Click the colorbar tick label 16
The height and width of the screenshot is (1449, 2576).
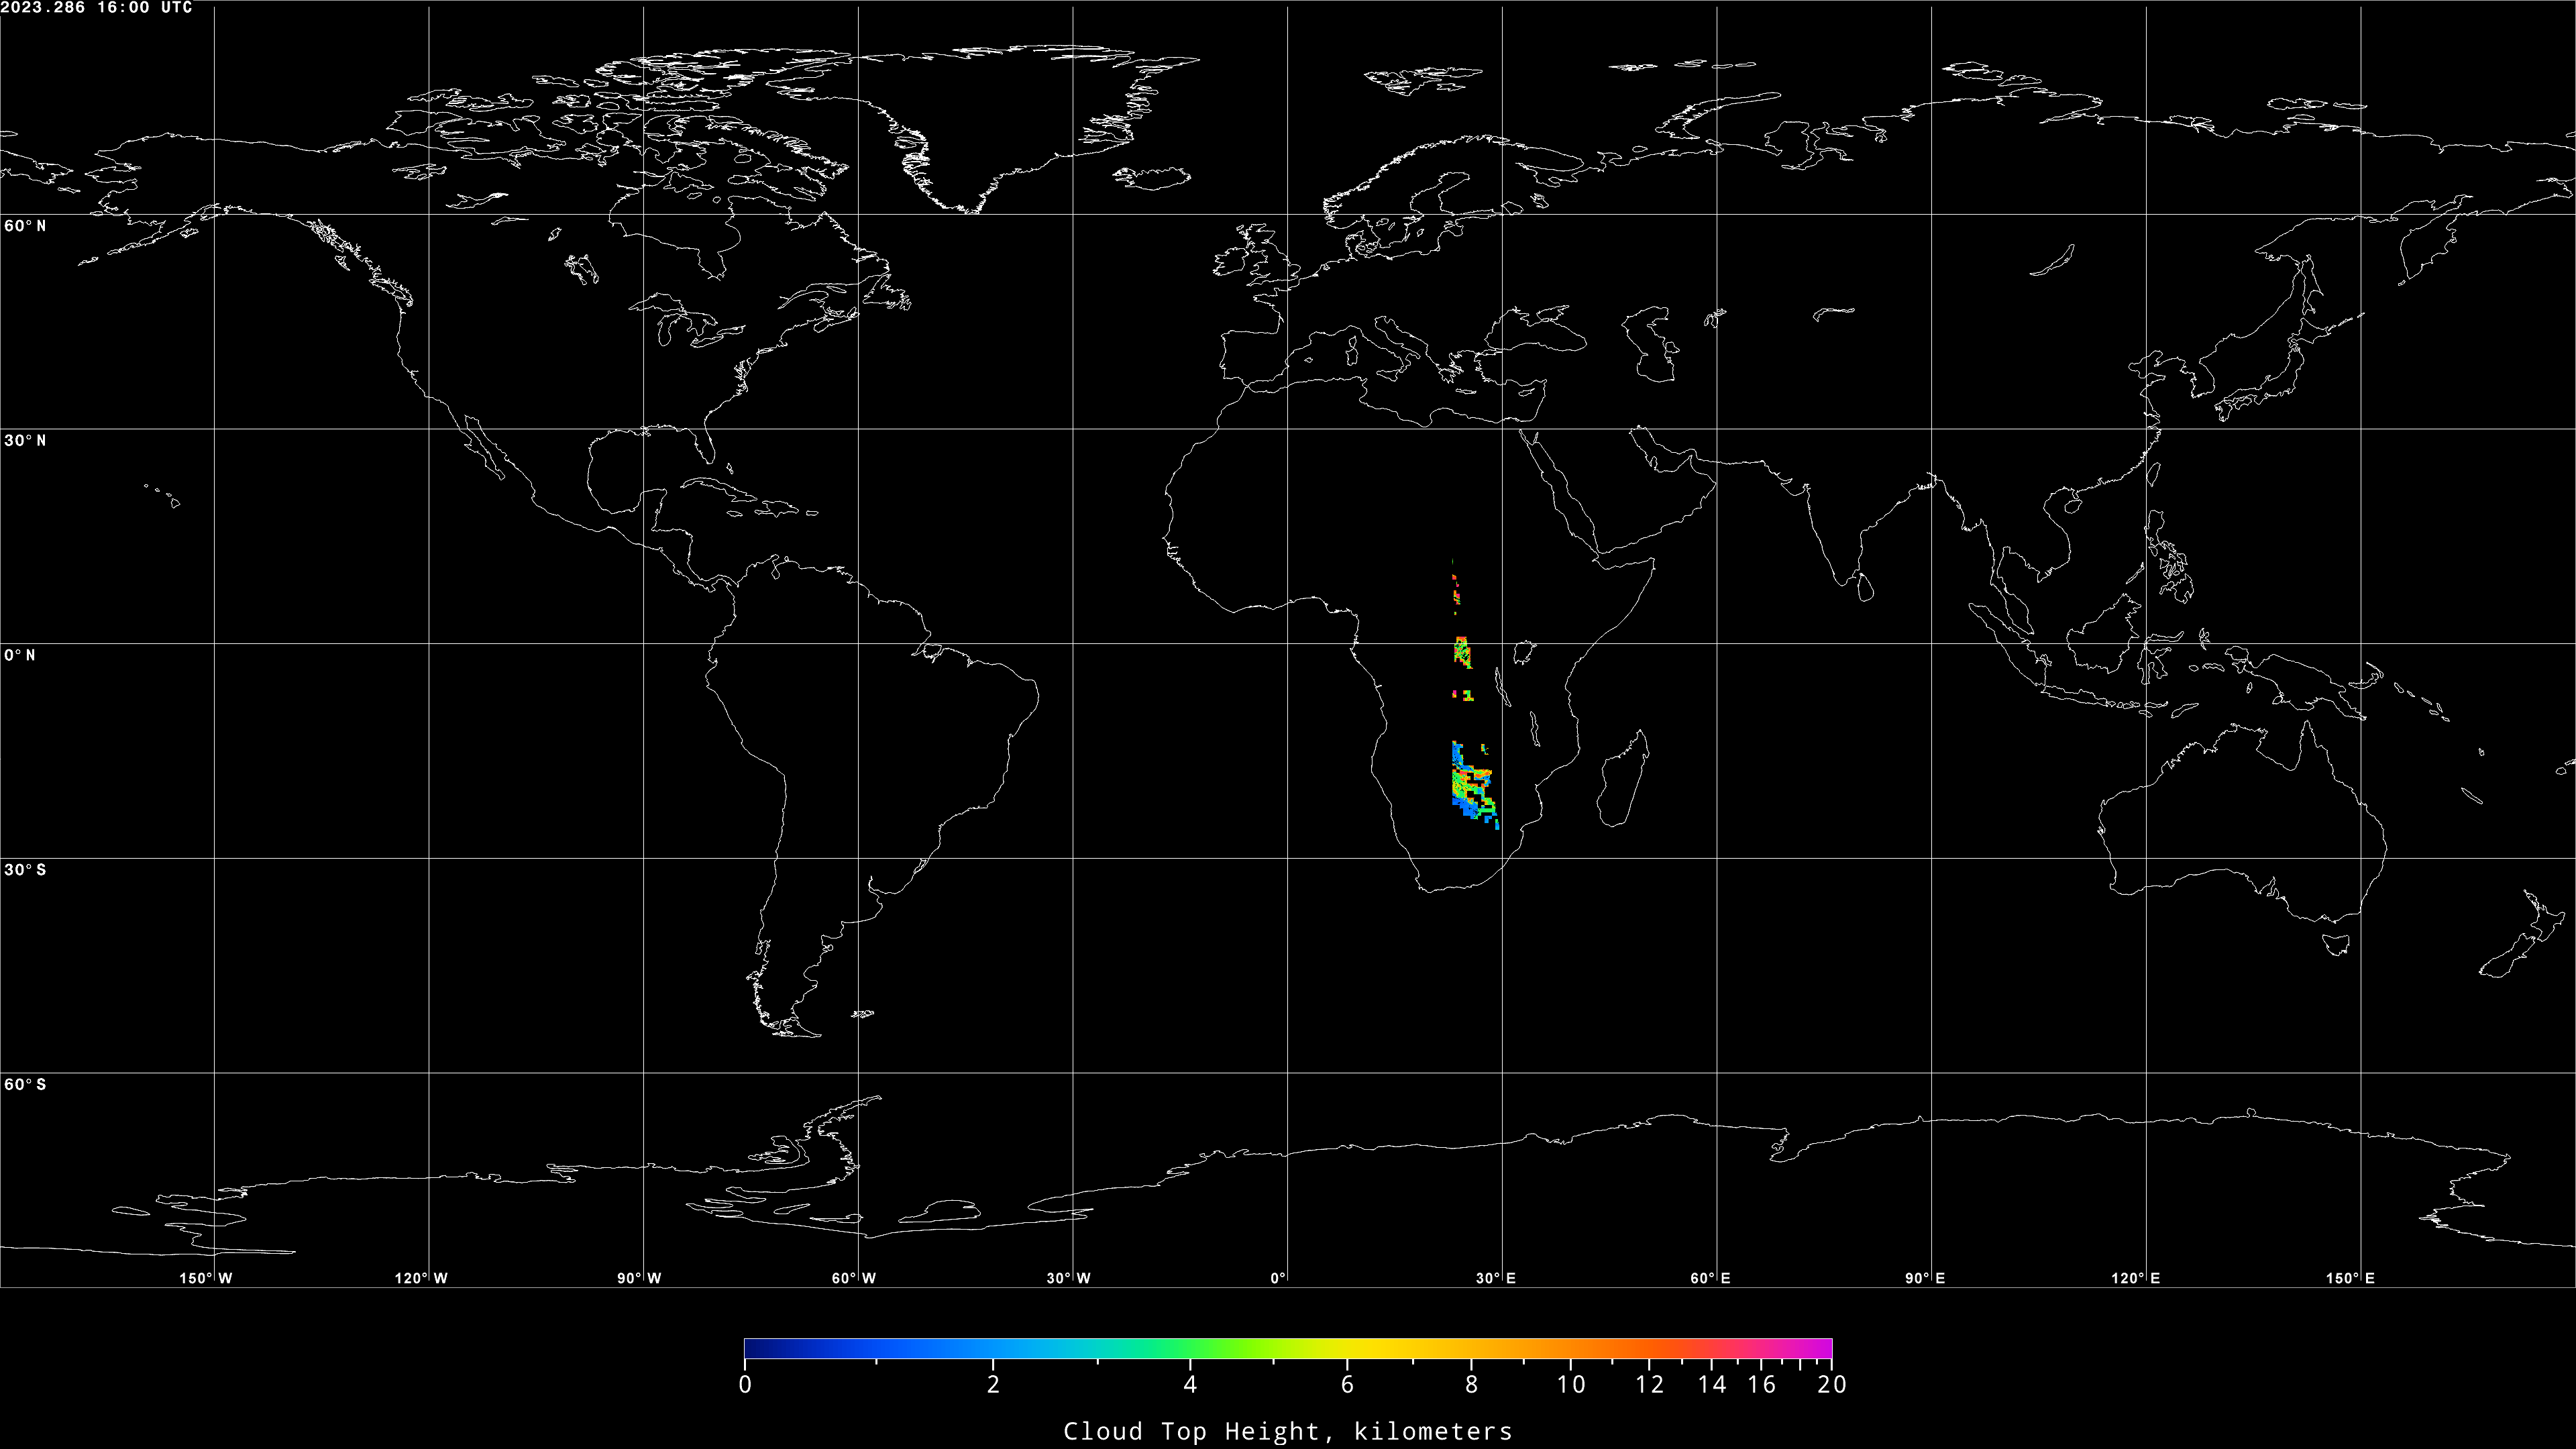tap(1762, 1385)
